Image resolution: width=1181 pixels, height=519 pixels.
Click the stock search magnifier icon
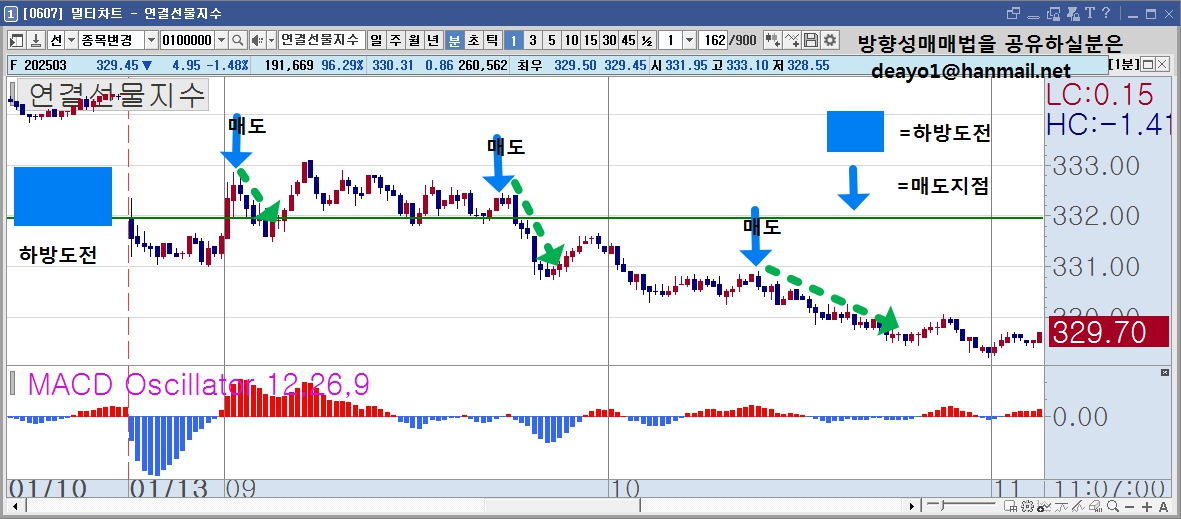coord(238,40)
